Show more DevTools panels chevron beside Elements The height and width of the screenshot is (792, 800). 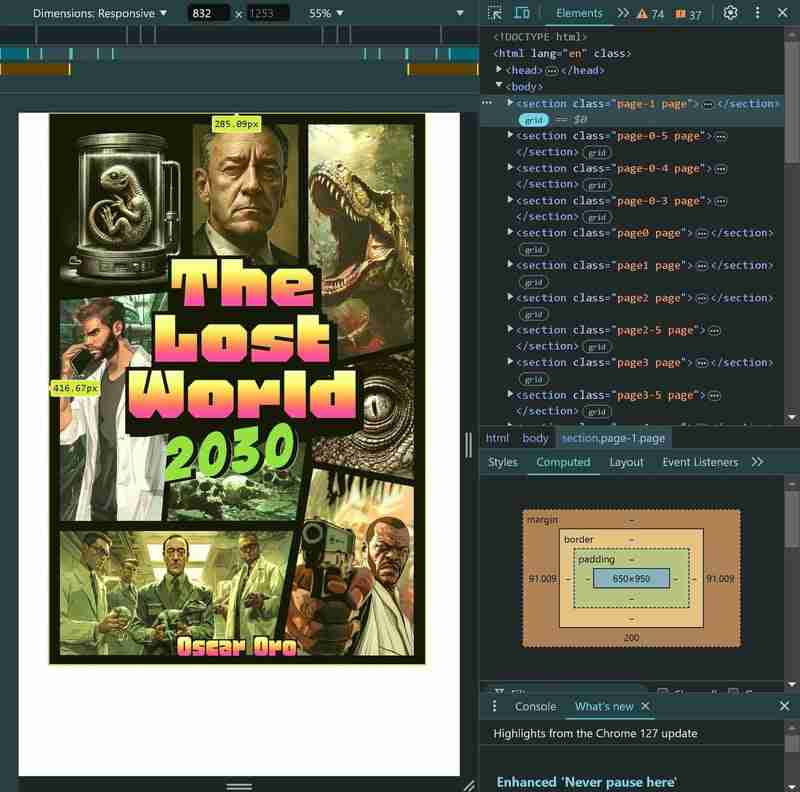[623, 13]
